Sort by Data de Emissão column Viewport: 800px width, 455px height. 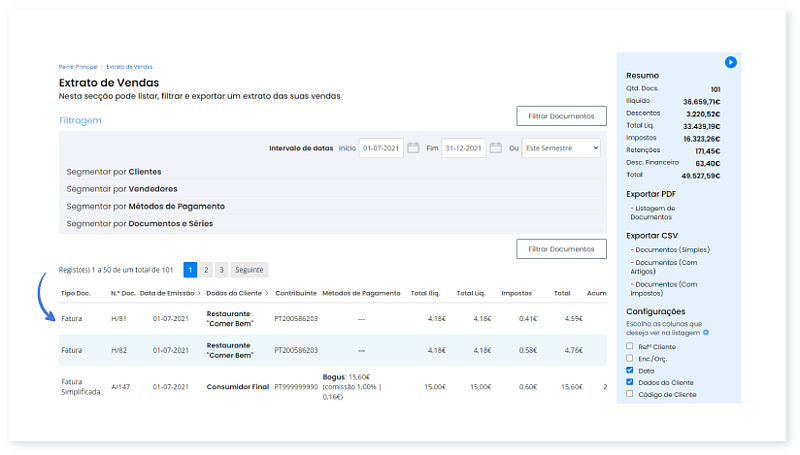click(170, 293)
